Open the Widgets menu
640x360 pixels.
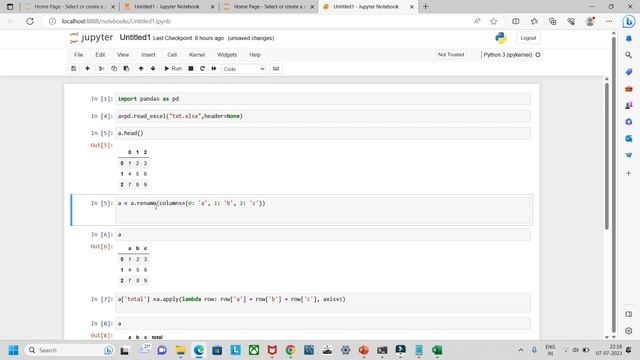227,55
